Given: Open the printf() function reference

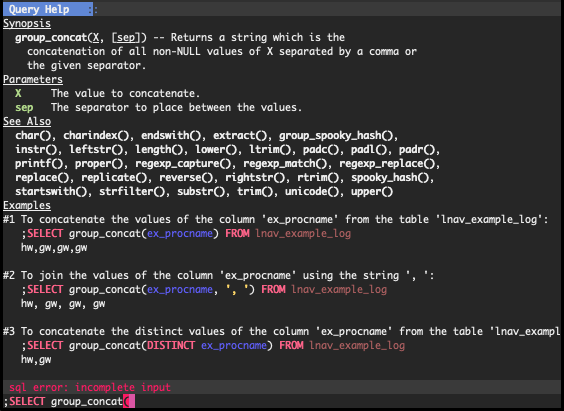Looking at the screenshot, I should (x=39, y=164).
